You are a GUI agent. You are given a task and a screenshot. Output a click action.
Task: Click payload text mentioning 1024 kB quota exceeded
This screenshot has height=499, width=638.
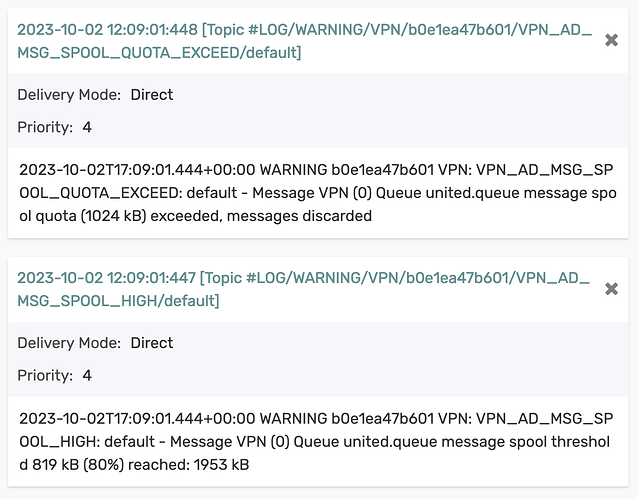click(196, 216)
